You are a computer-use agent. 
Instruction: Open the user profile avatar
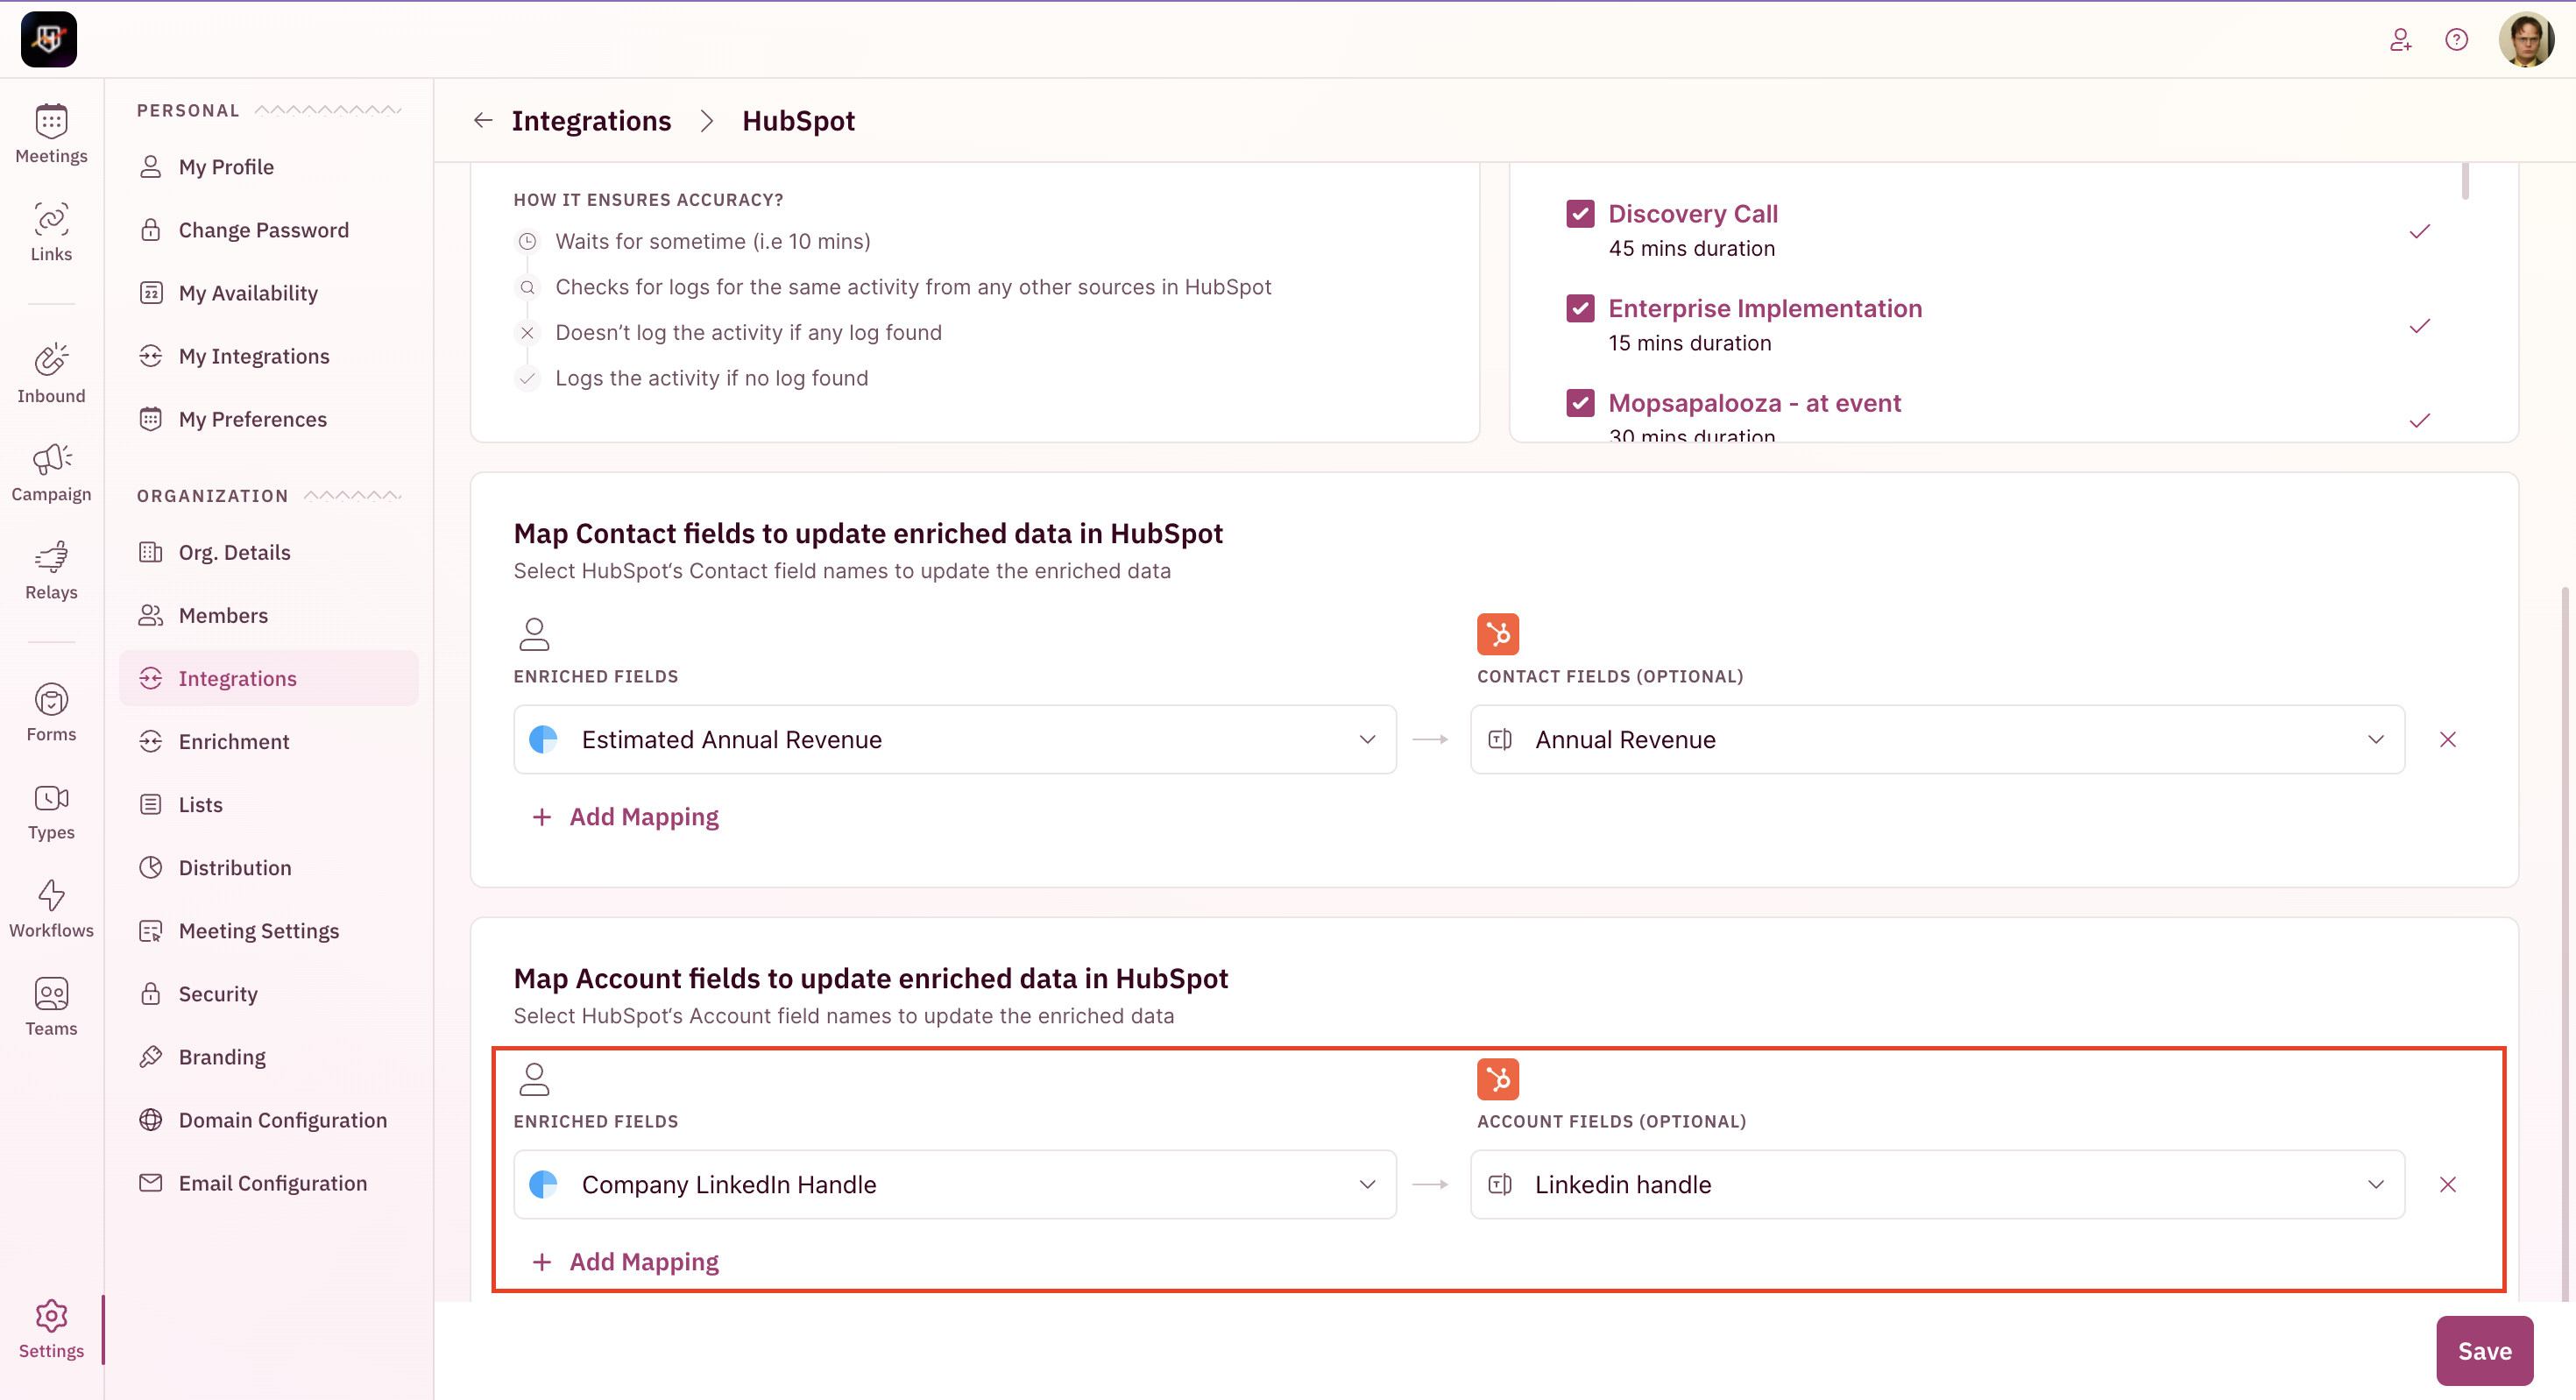[x=2526, y=40]
